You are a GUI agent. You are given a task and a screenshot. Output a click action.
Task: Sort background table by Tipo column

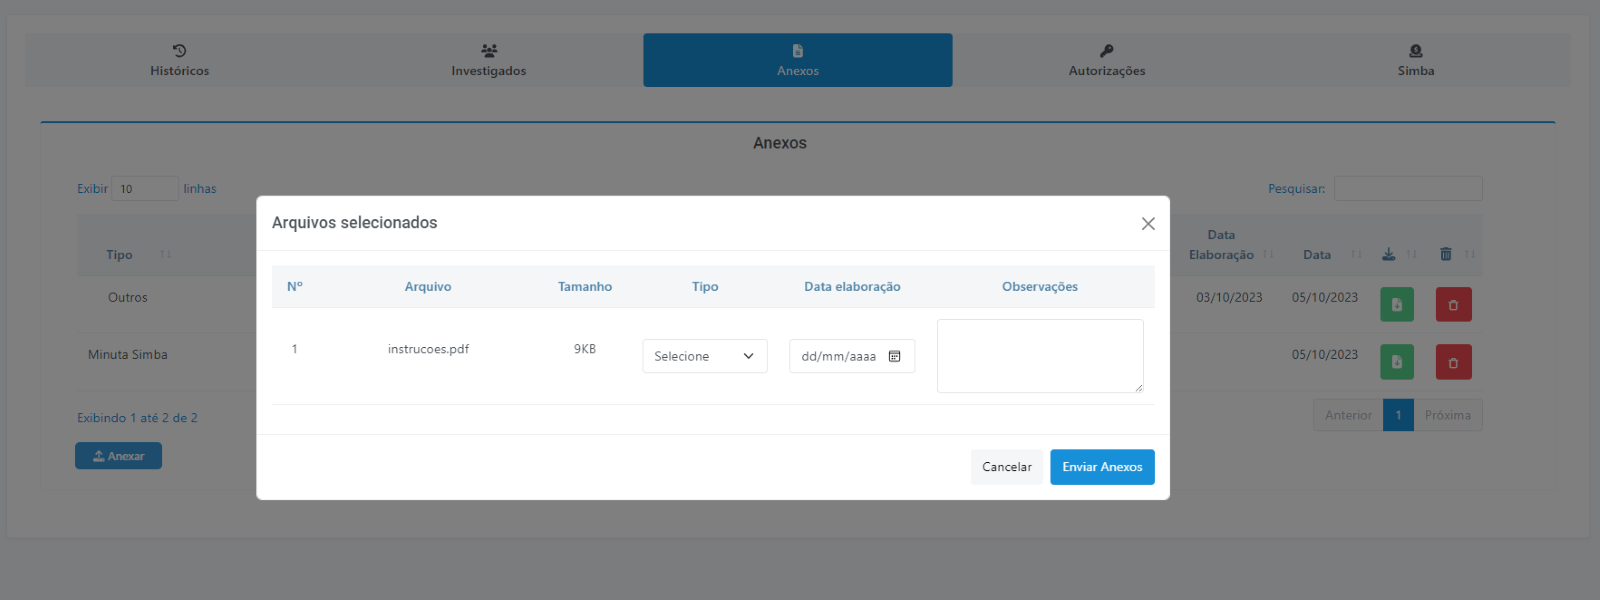[x=119, y=255]
